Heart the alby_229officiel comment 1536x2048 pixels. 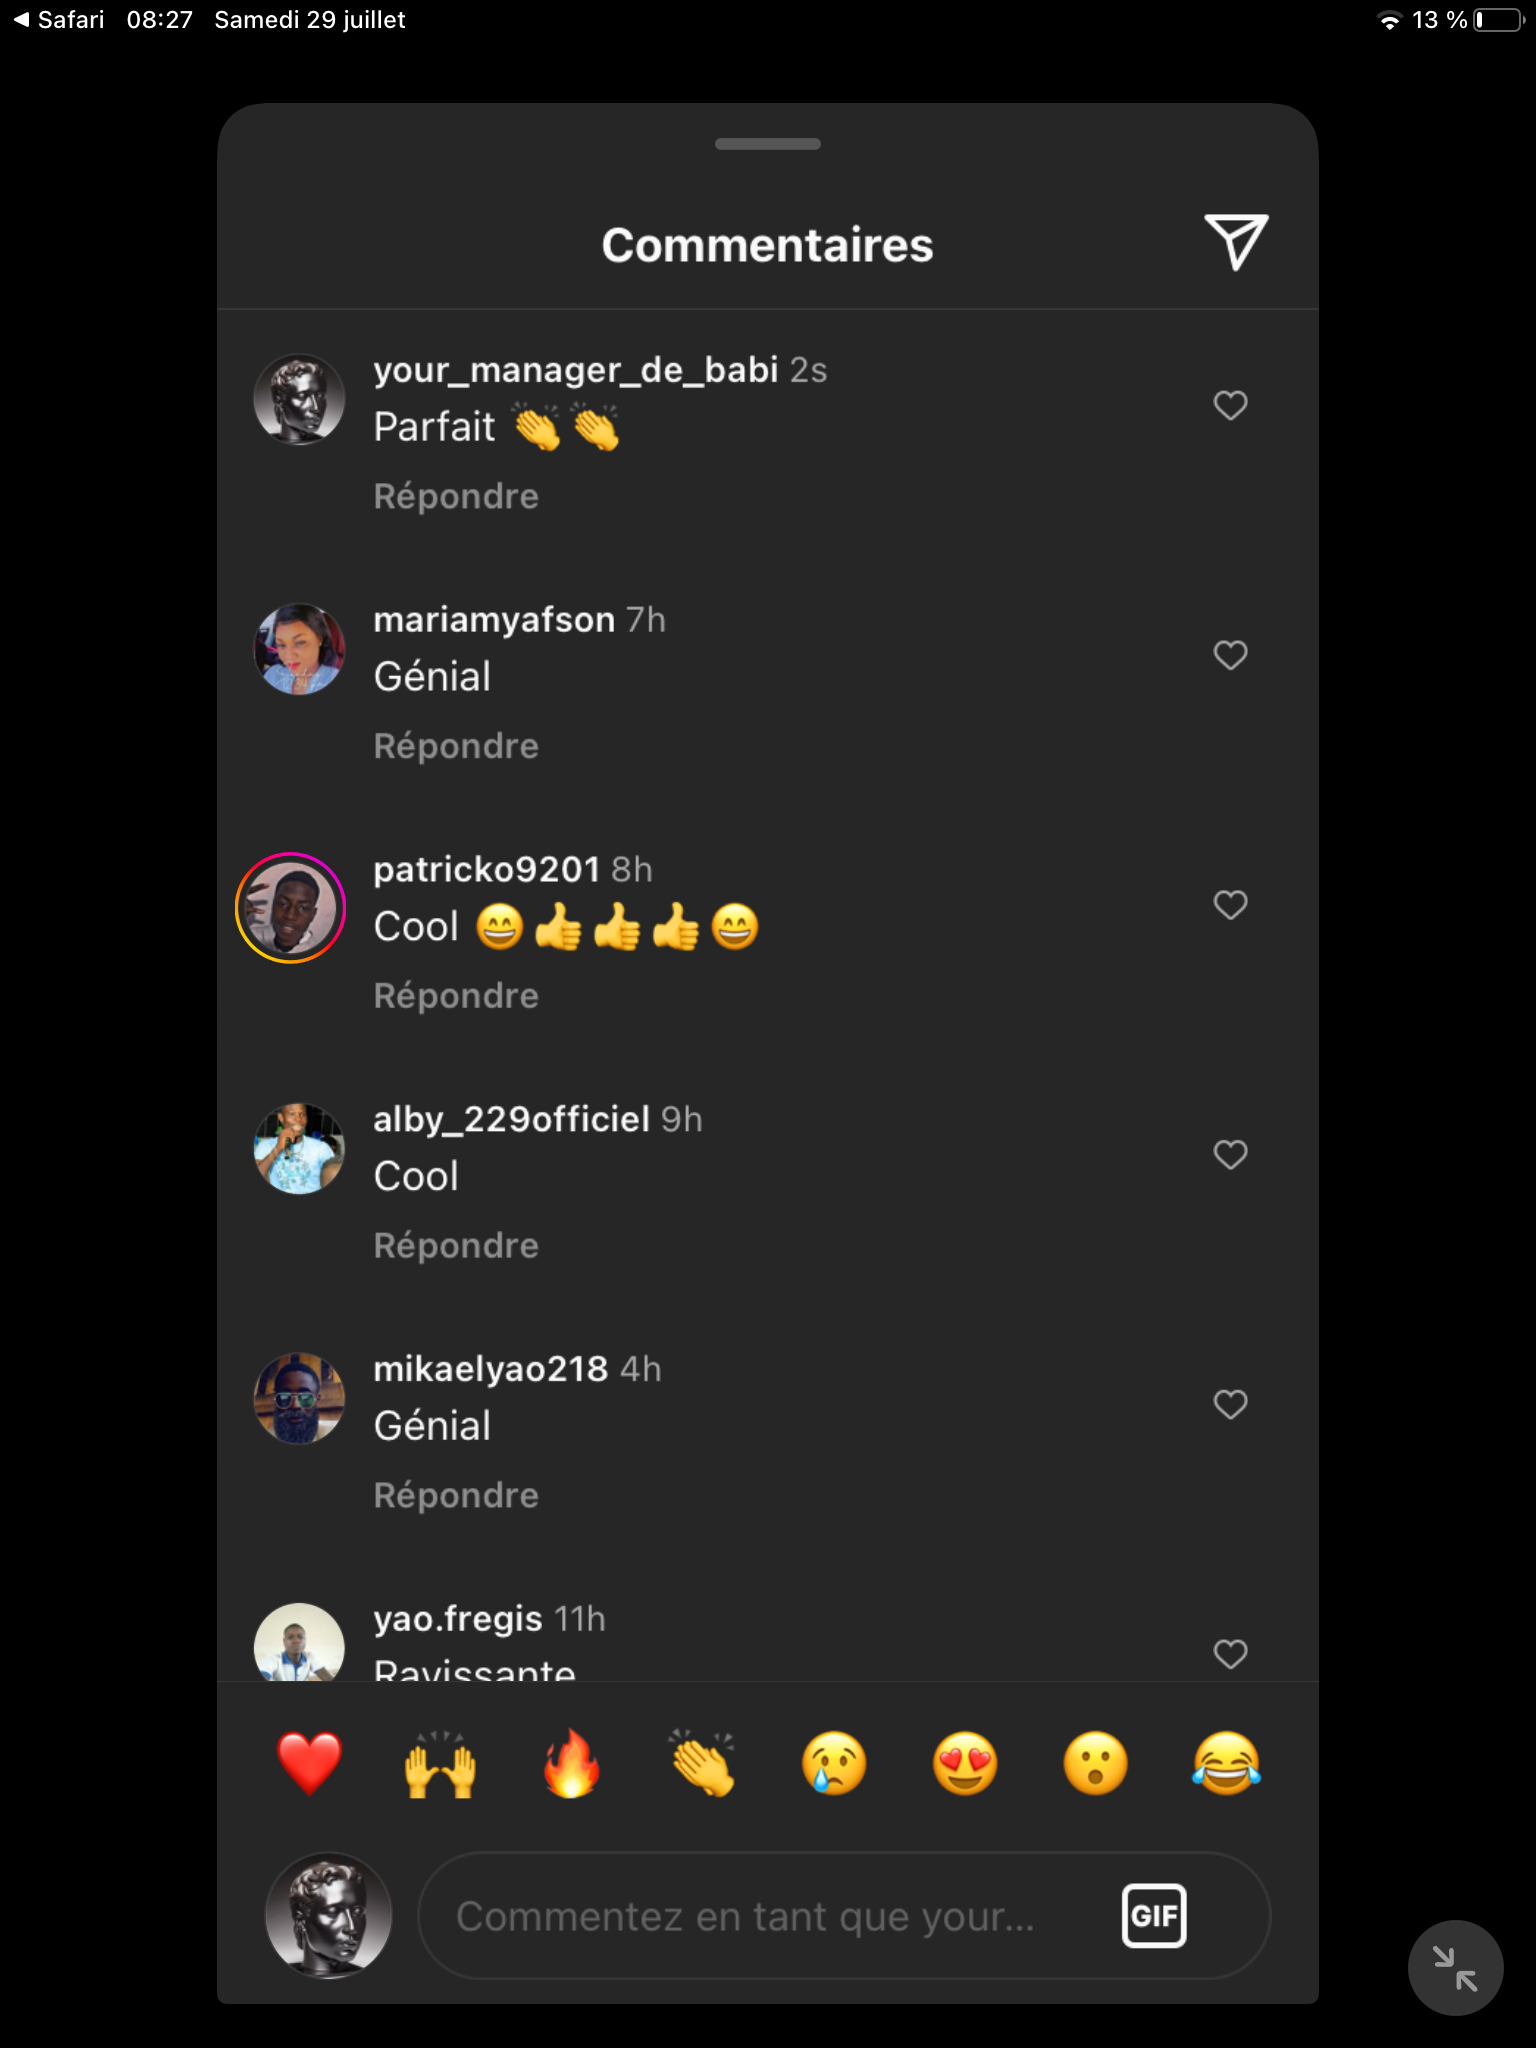[1230, 1155]
